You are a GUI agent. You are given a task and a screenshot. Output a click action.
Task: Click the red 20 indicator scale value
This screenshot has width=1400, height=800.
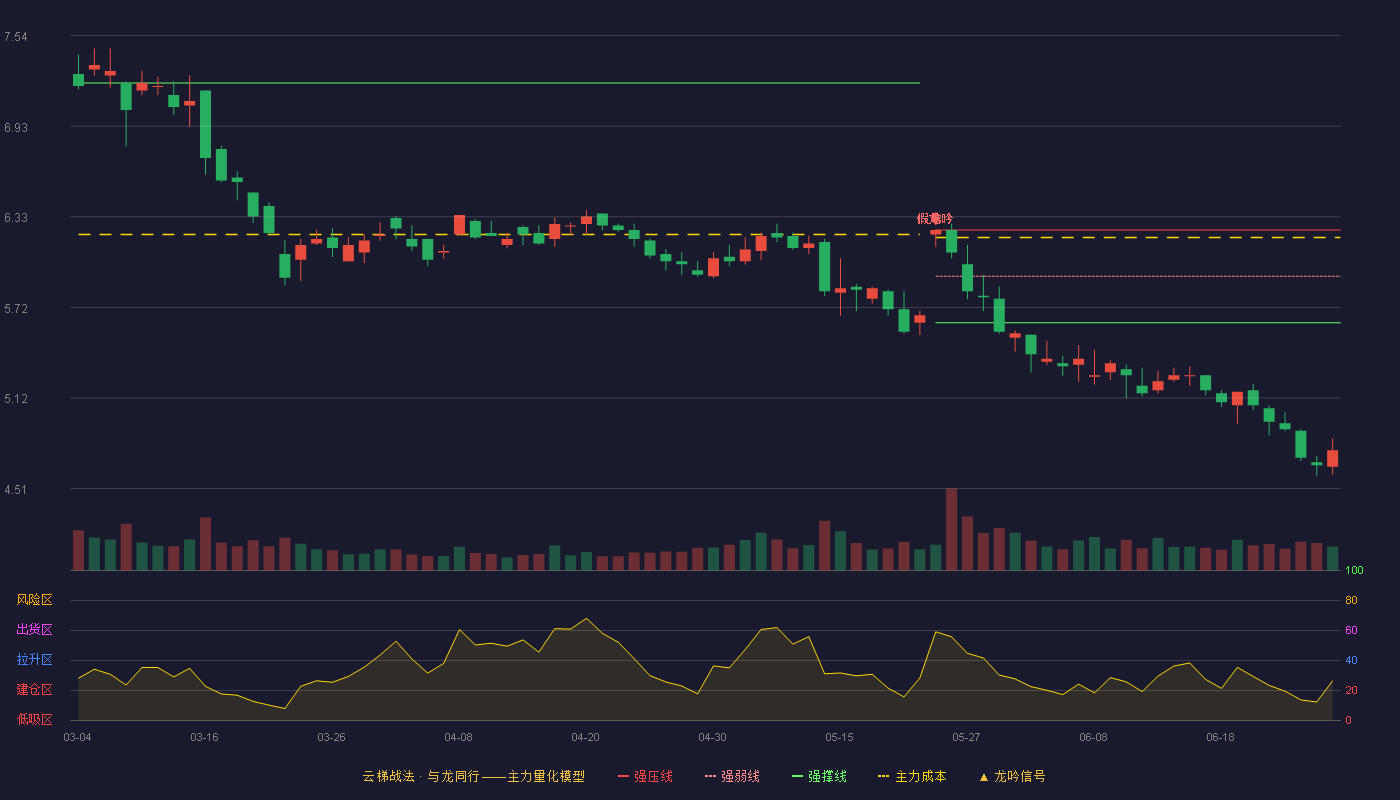[1352, 691]
